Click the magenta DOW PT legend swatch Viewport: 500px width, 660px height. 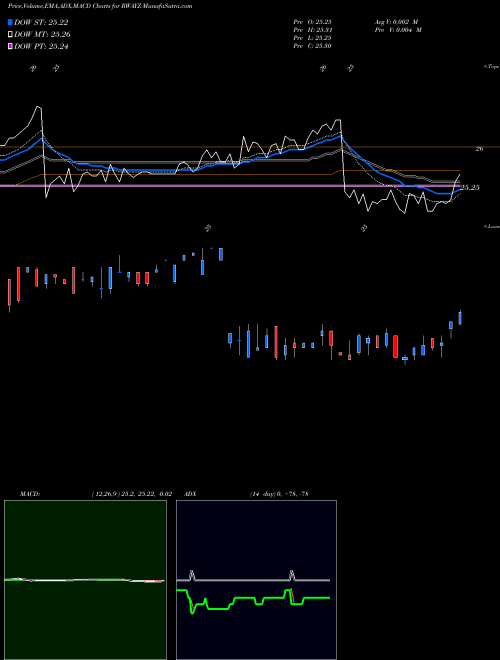tap(10, 46)
